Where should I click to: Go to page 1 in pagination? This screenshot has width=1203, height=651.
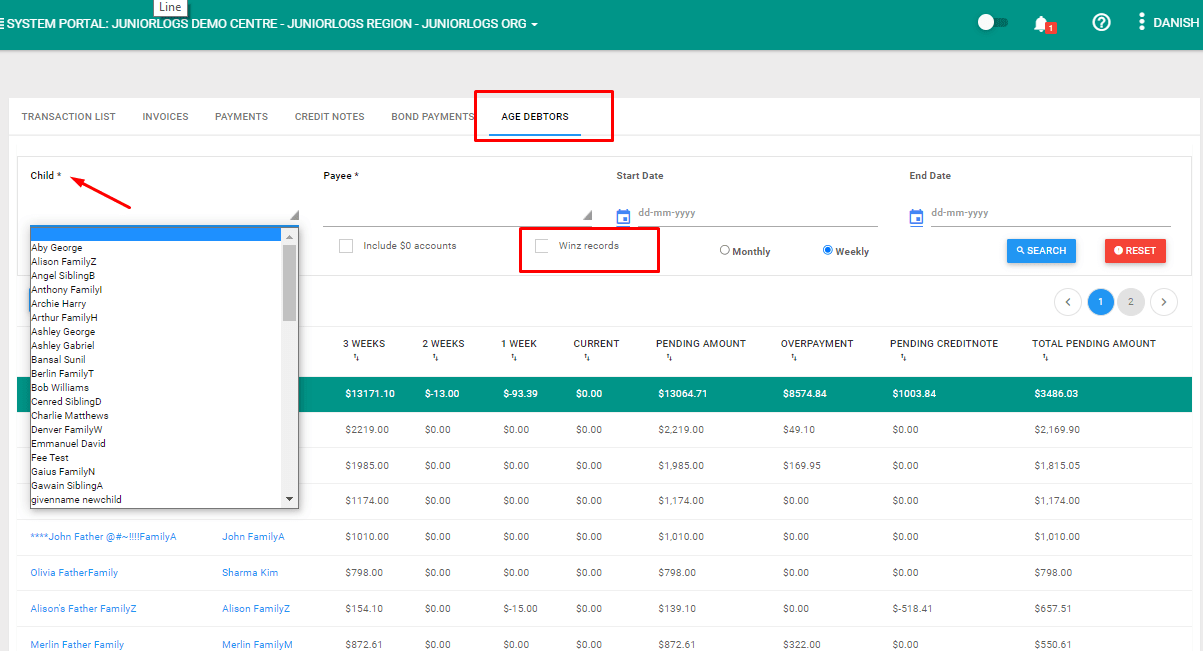tap(1100, 301)
